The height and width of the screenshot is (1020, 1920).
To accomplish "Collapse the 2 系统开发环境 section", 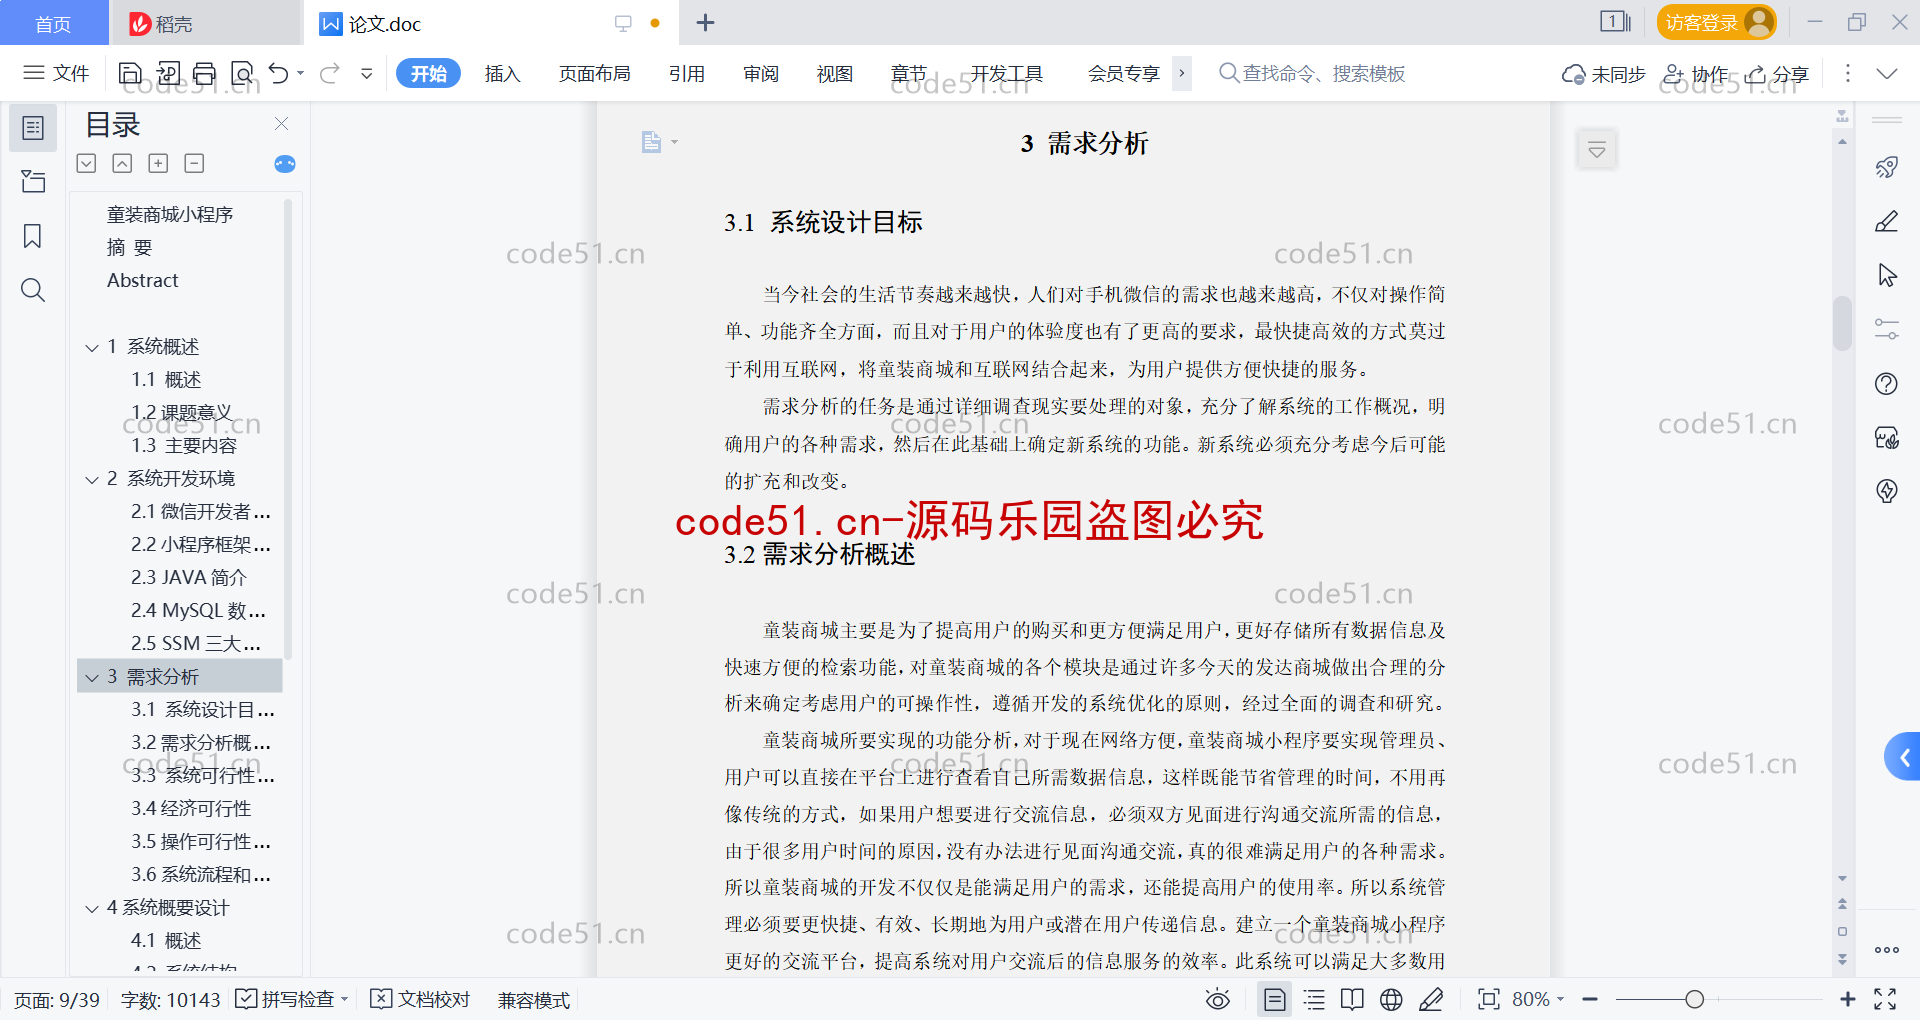I will 92,479.
